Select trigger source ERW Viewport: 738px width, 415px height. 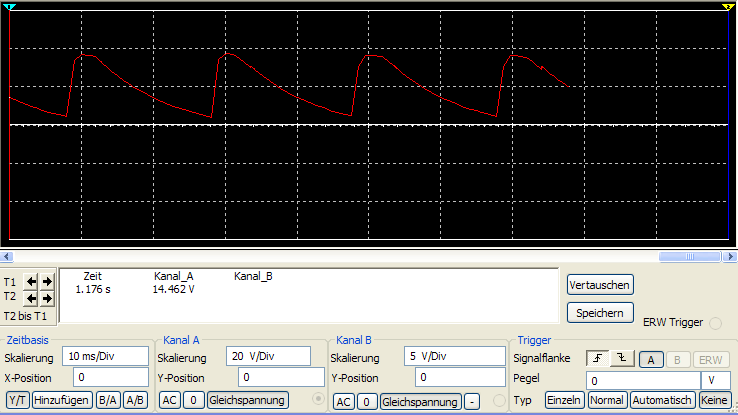click(x=710, y=360)
